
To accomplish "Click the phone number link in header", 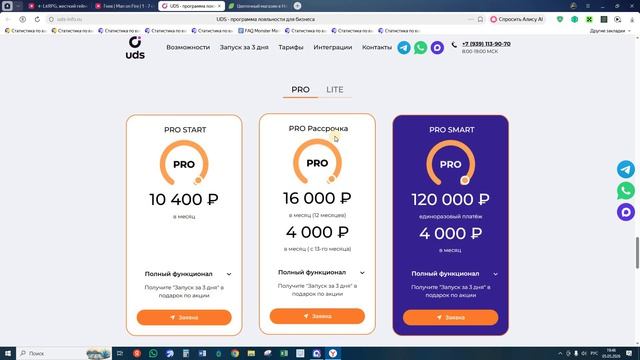I will (x=486, y=44).
